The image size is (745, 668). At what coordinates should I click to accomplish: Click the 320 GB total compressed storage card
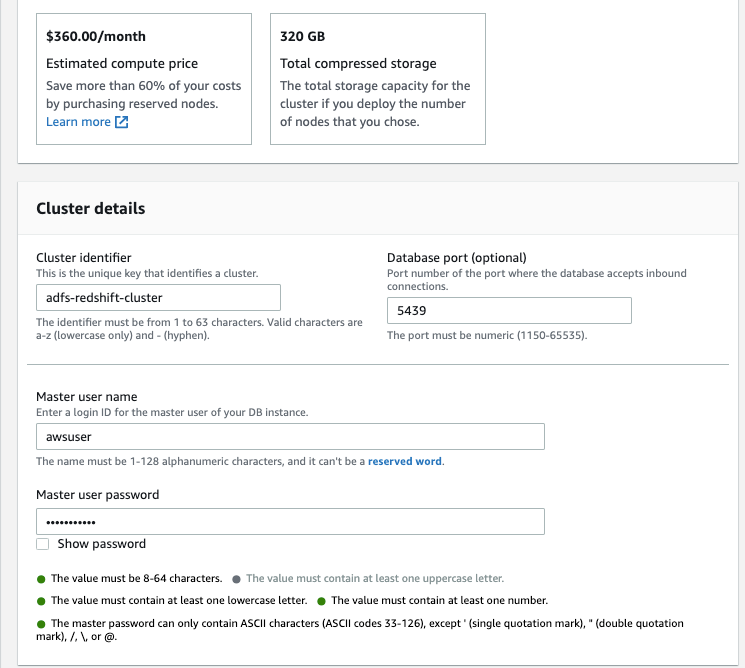378,79
